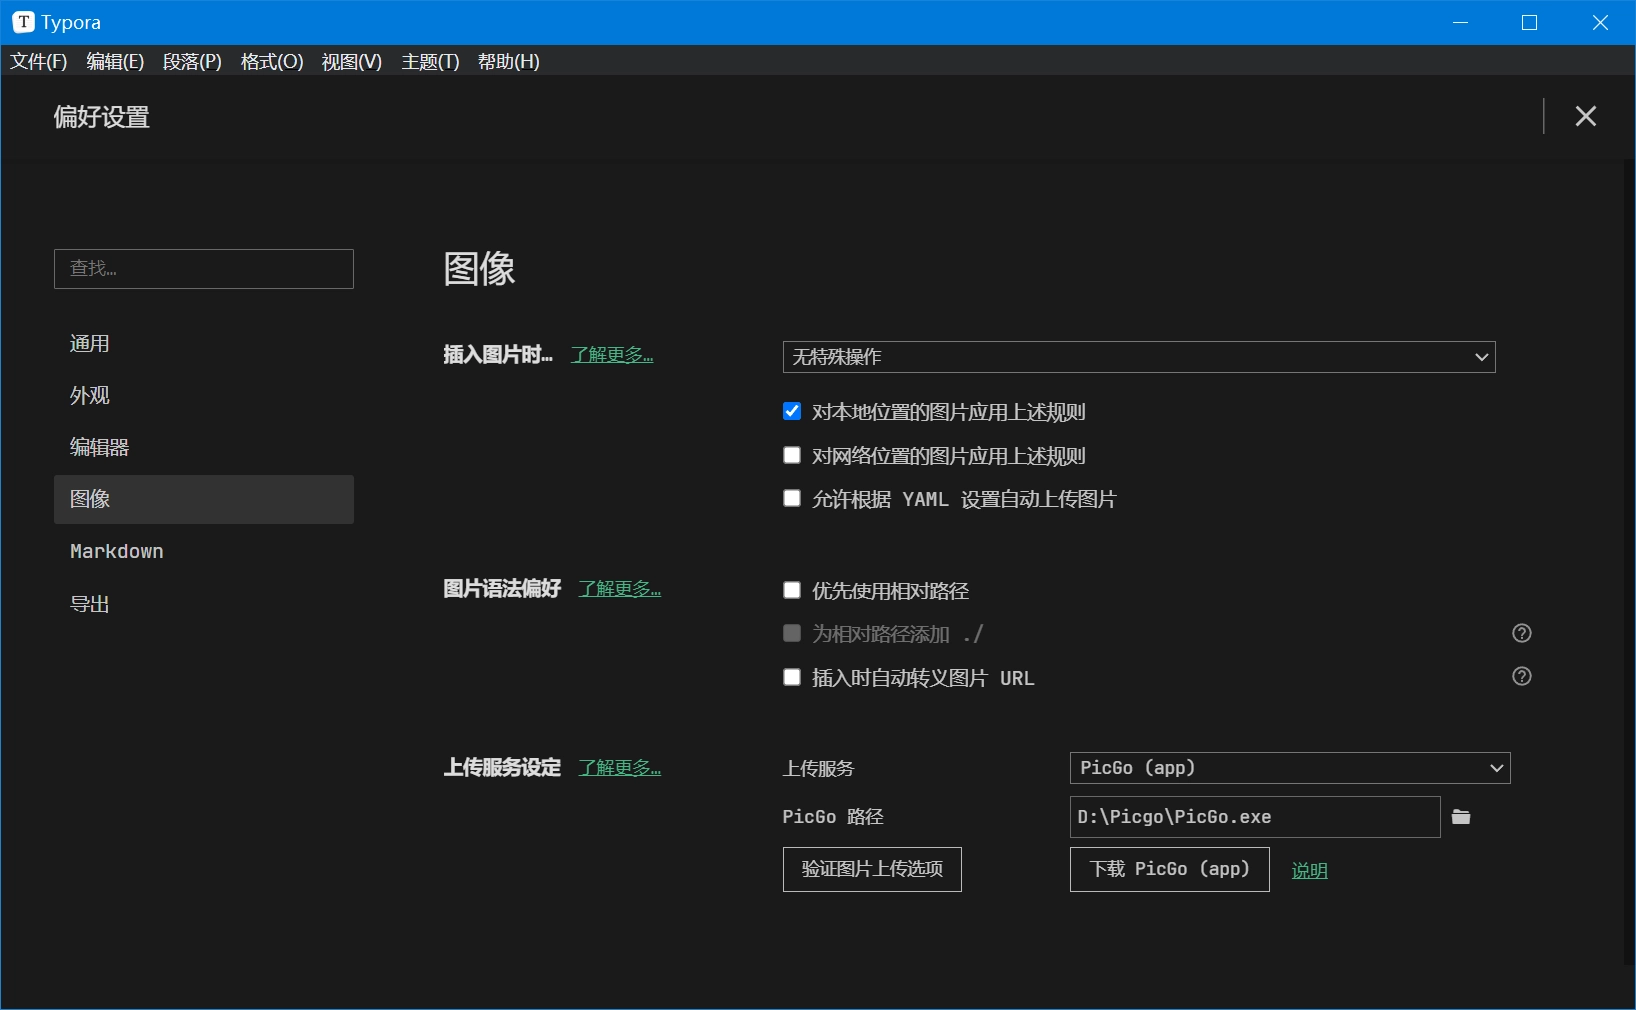The image size is (1636, 1010).
Task: Click the help icon beside 为相对路径添加 ./
Action: pyautogui.click(x=1522, y=633)
